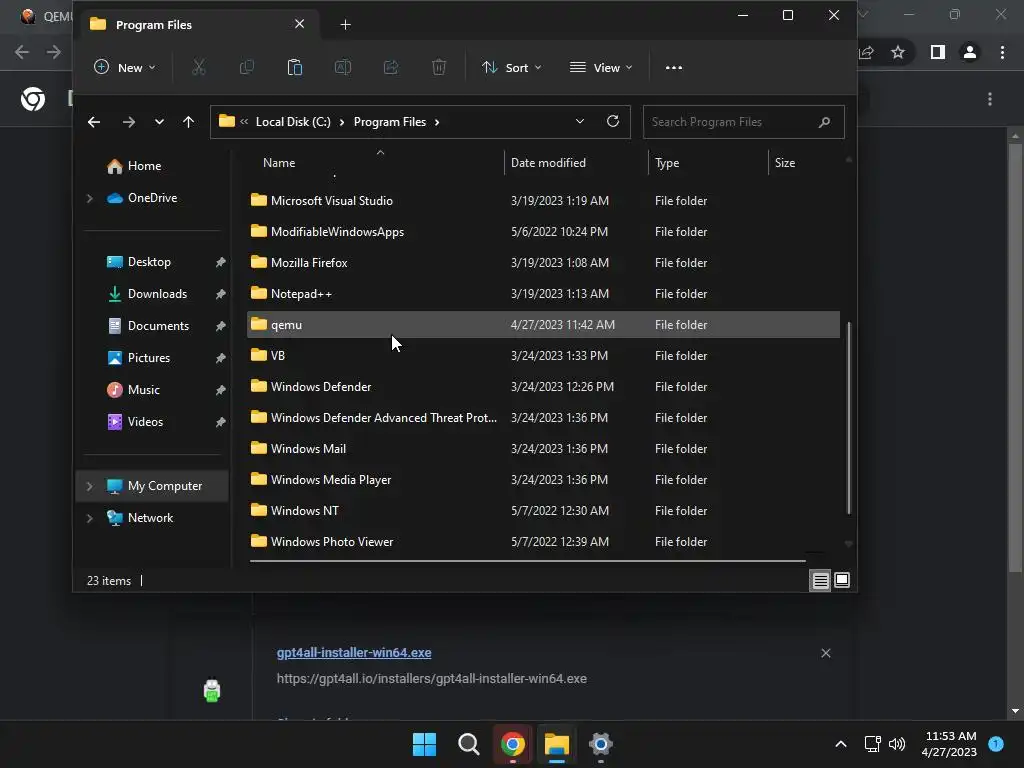Open Pictures quick access folder
Image resolution: width=1024 pixels, height=768 pixels.
tap(138, 358)
